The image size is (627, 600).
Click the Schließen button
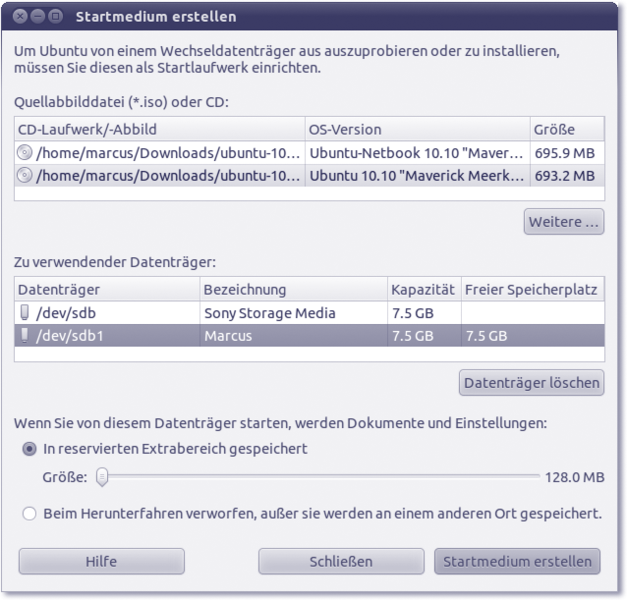(340, 561)
